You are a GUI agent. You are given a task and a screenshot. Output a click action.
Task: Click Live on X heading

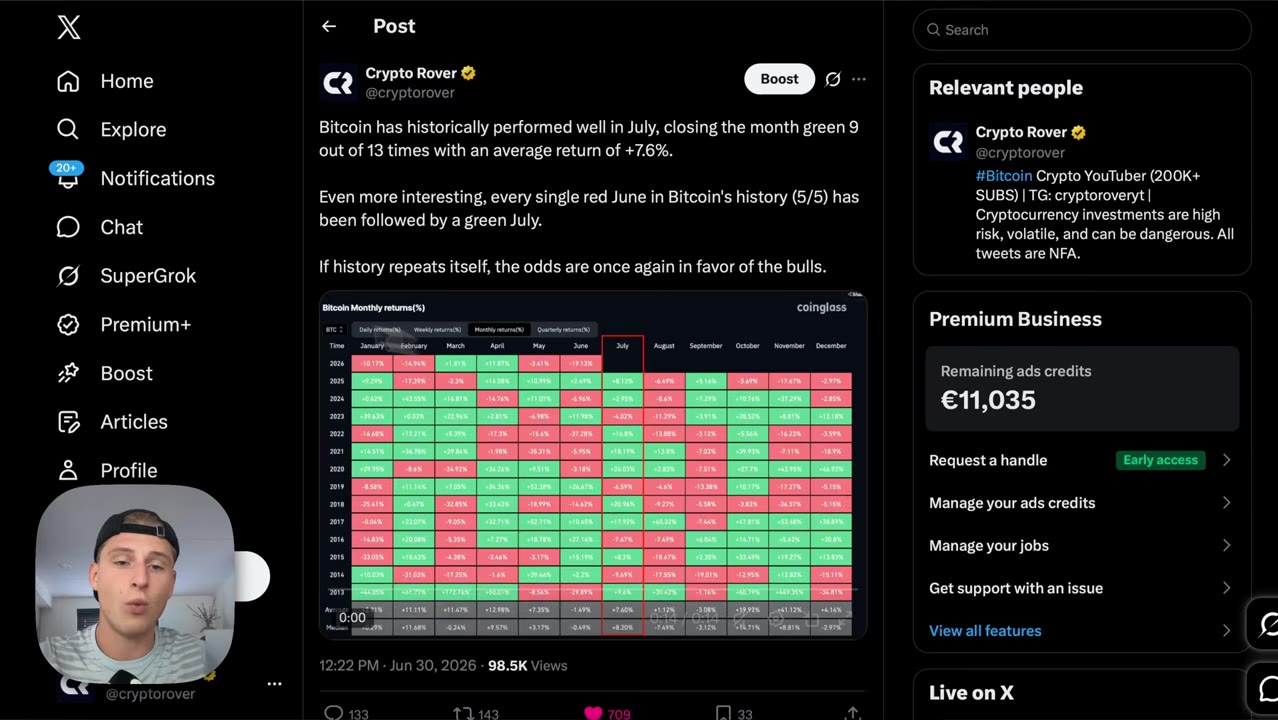pos(971,693)
